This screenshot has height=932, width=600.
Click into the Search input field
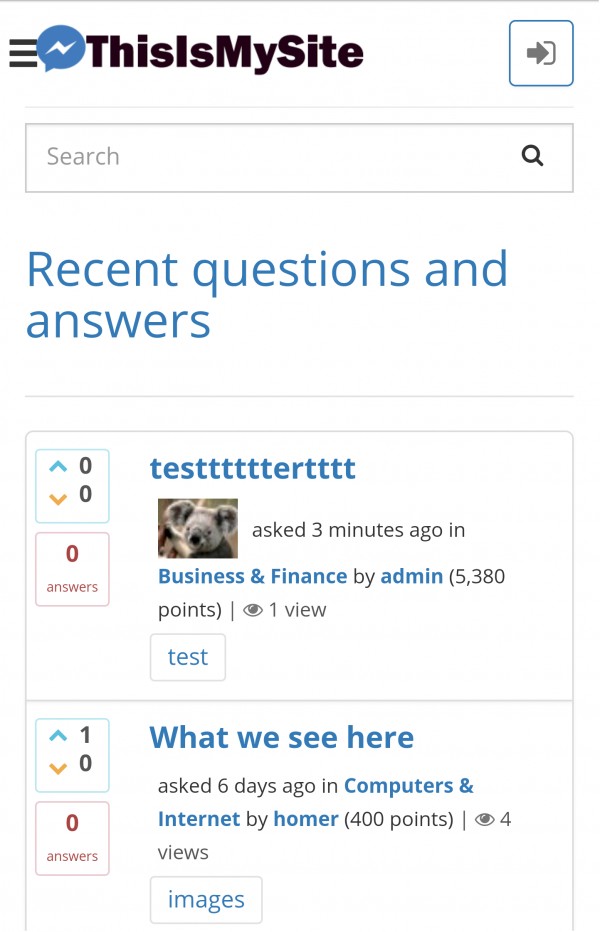tap(270, 157)
